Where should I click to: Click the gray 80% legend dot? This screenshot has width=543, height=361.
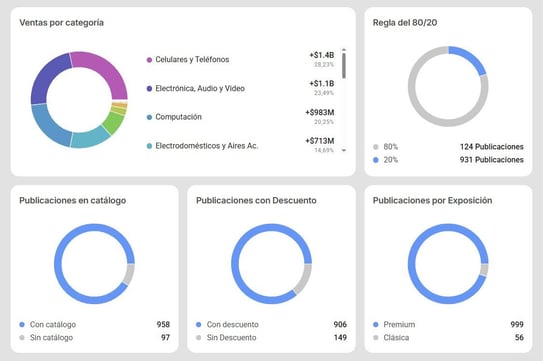(x=376, y=147)
